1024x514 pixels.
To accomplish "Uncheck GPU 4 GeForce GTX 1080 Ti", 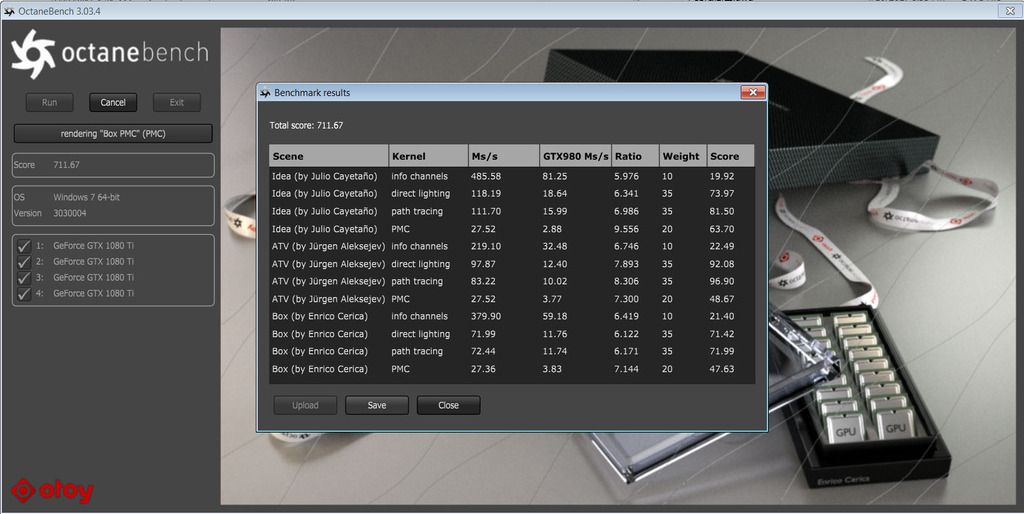I will click(x=24, y=294).
